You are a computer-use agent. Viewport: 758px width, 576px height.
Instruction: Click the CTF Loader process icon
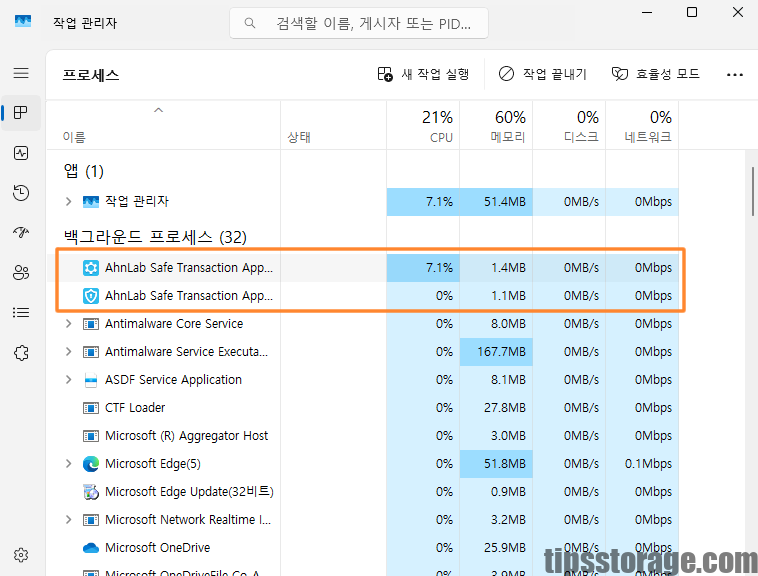click(91, 408)
